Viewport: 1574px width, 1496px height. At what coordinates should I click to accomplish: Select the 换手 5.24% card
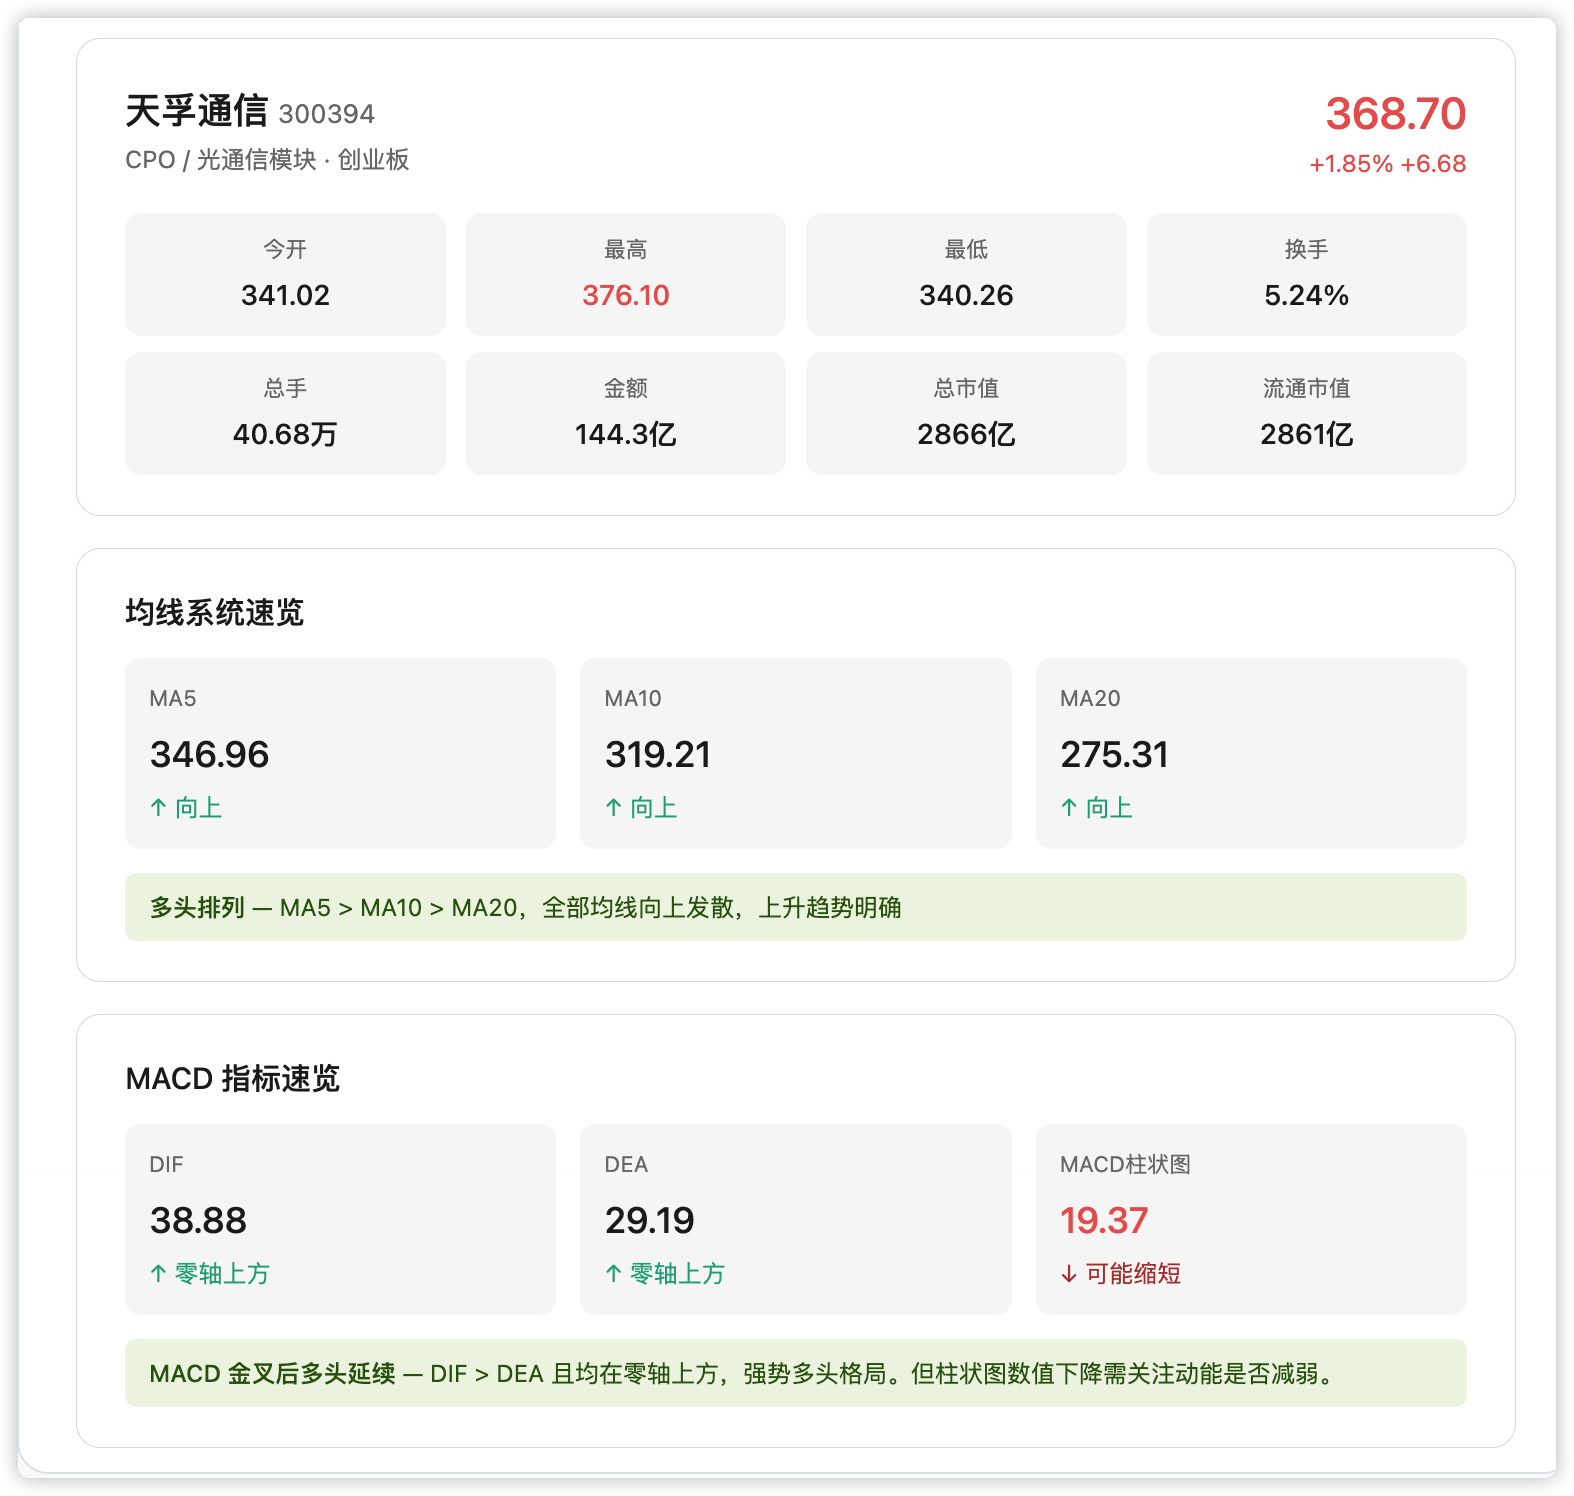pos(1307,274)
